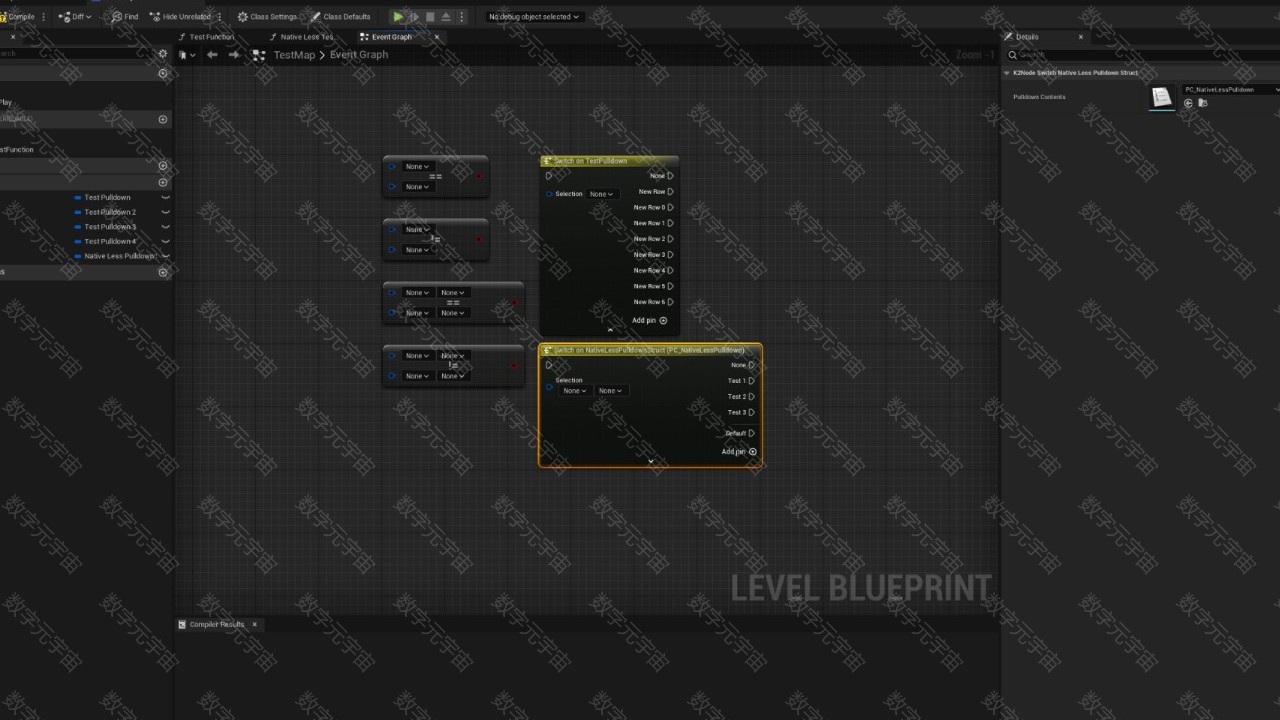Image resolution: width=1280 pixels, height=720 pixels.
Task: Switch to the Native Less Tes tab
Action: point(301,37)
